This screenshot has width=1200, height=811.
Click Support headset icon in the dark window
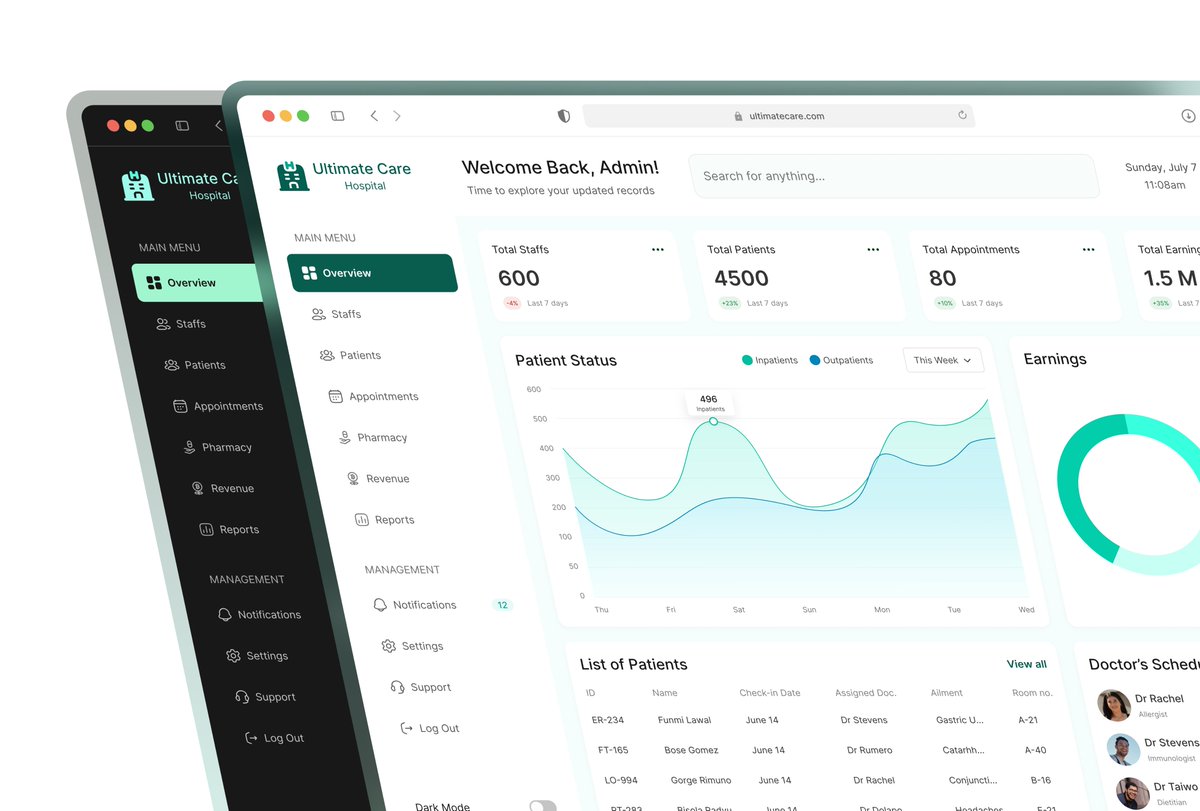pyautogui.click(x=242, y=697)
